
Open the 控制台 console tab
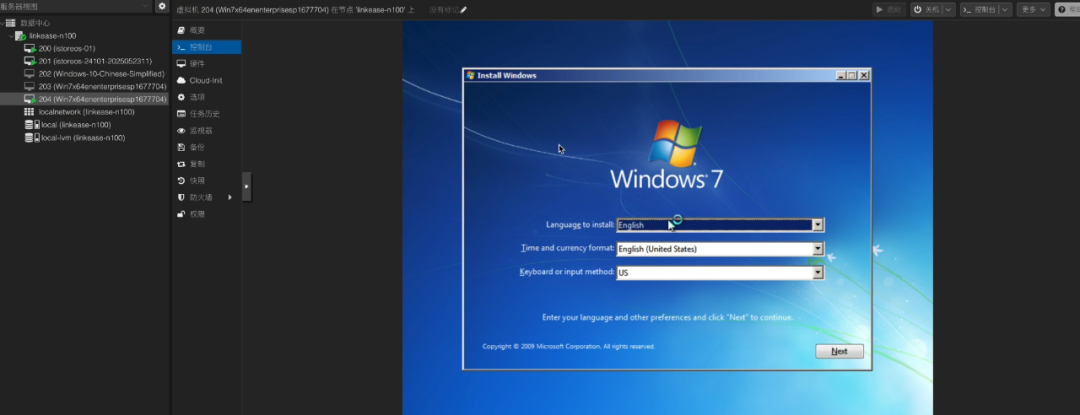pos(207,47)
